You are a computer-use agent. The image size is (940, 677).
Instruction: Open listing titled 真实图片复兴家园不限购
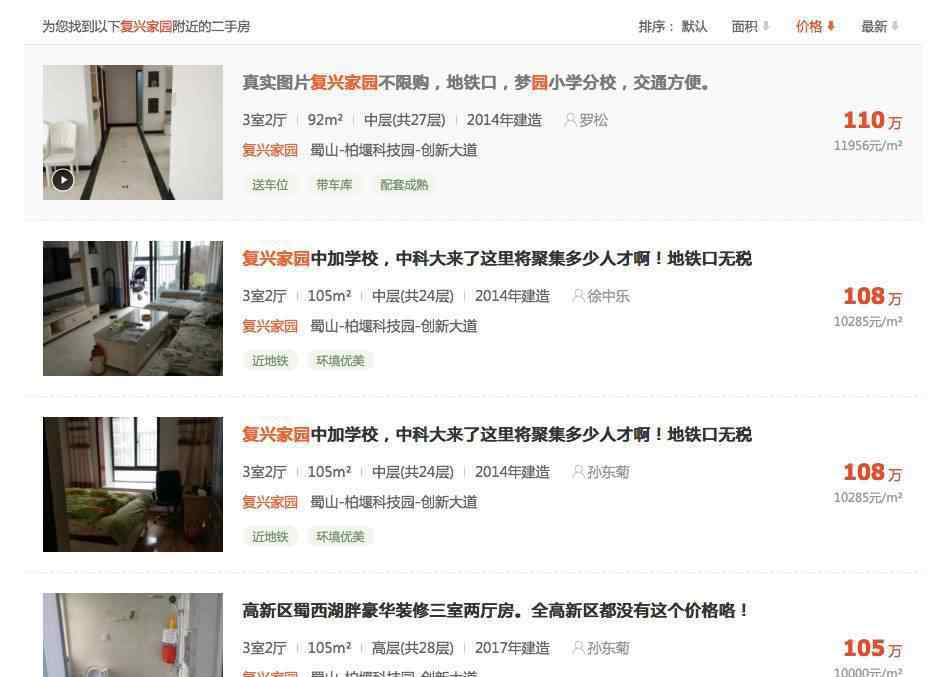coord(476,82)
